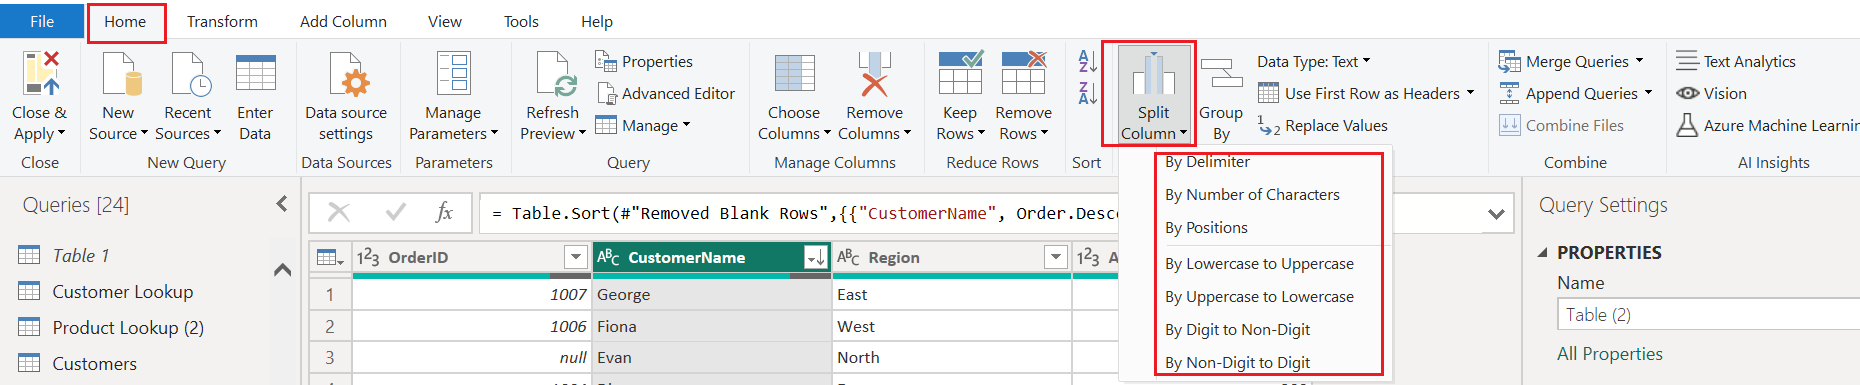Collapse the PROPERTIES section triangle
The image size is (1860, 385).
[x=1543, y=253]
